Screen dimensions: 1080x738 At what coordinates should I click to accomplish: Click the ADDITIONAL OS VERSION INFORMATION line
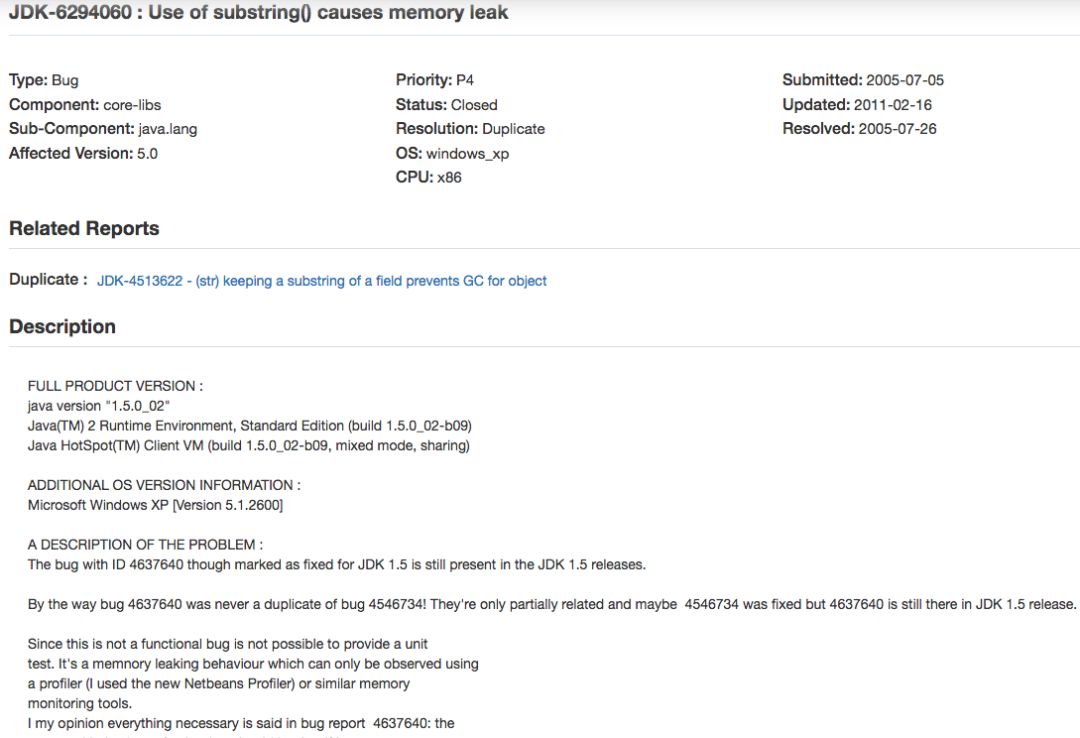pyautogui.click(x=164, y=485)
